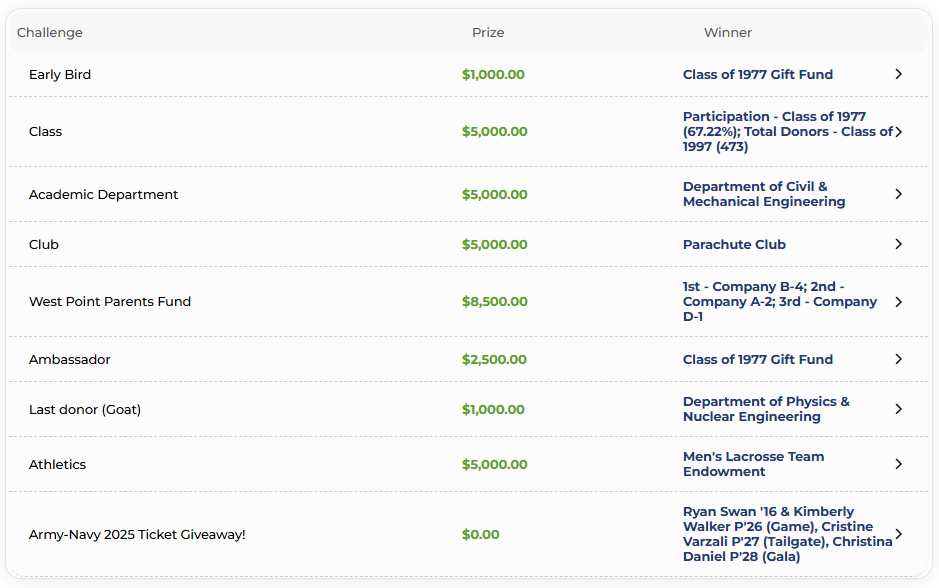Open Department of Civil & Mechanical Engineering link

(764, 194)
